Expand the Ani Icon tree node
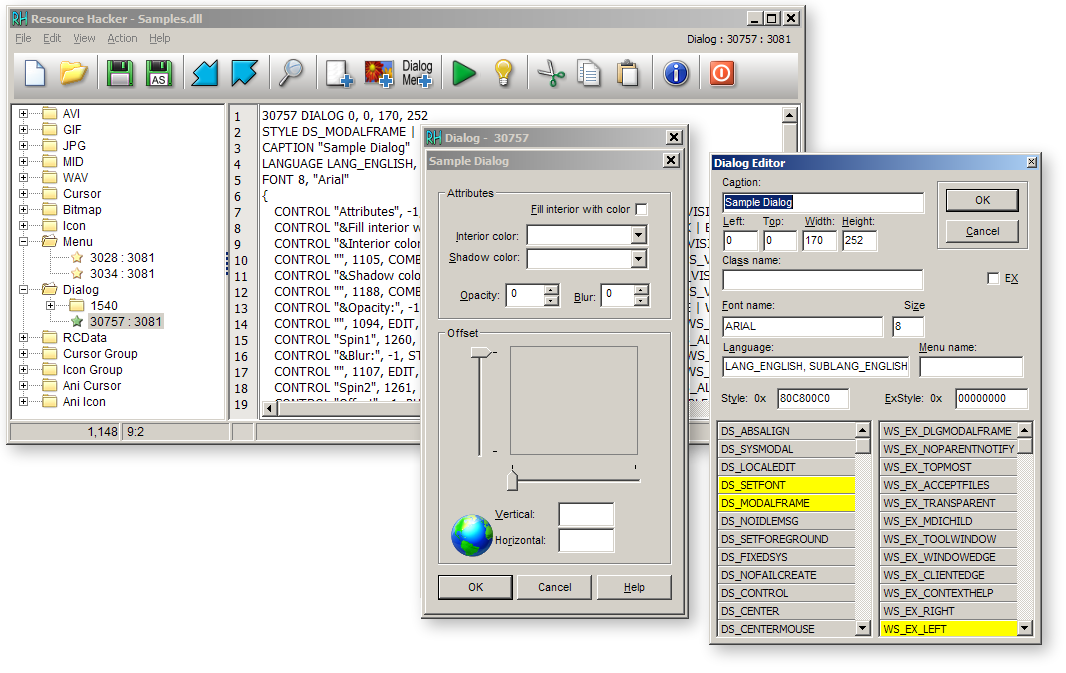This screenshot has width=1066, height=673. coord(24,402)
